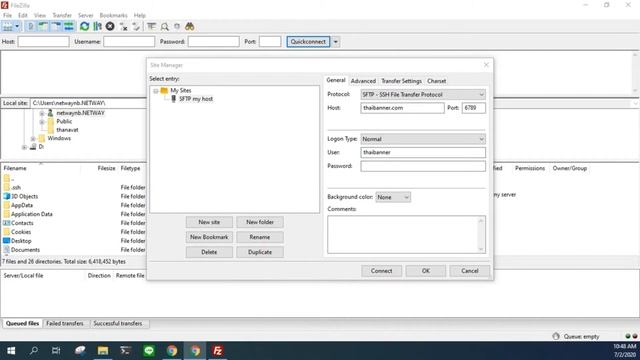Expand the Windows folder in local tree
The width and height of the screenshot is (640, 360).
coord(33,139)
